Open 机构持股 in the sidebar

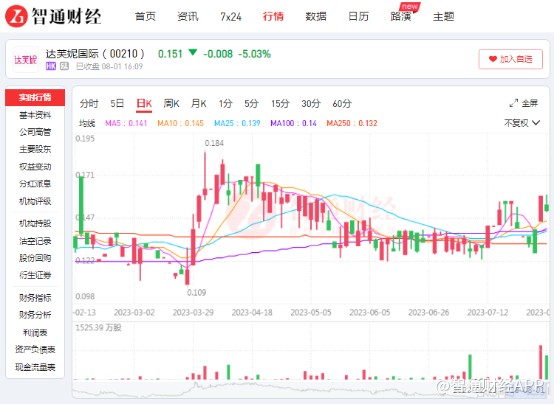coord(35,223)
